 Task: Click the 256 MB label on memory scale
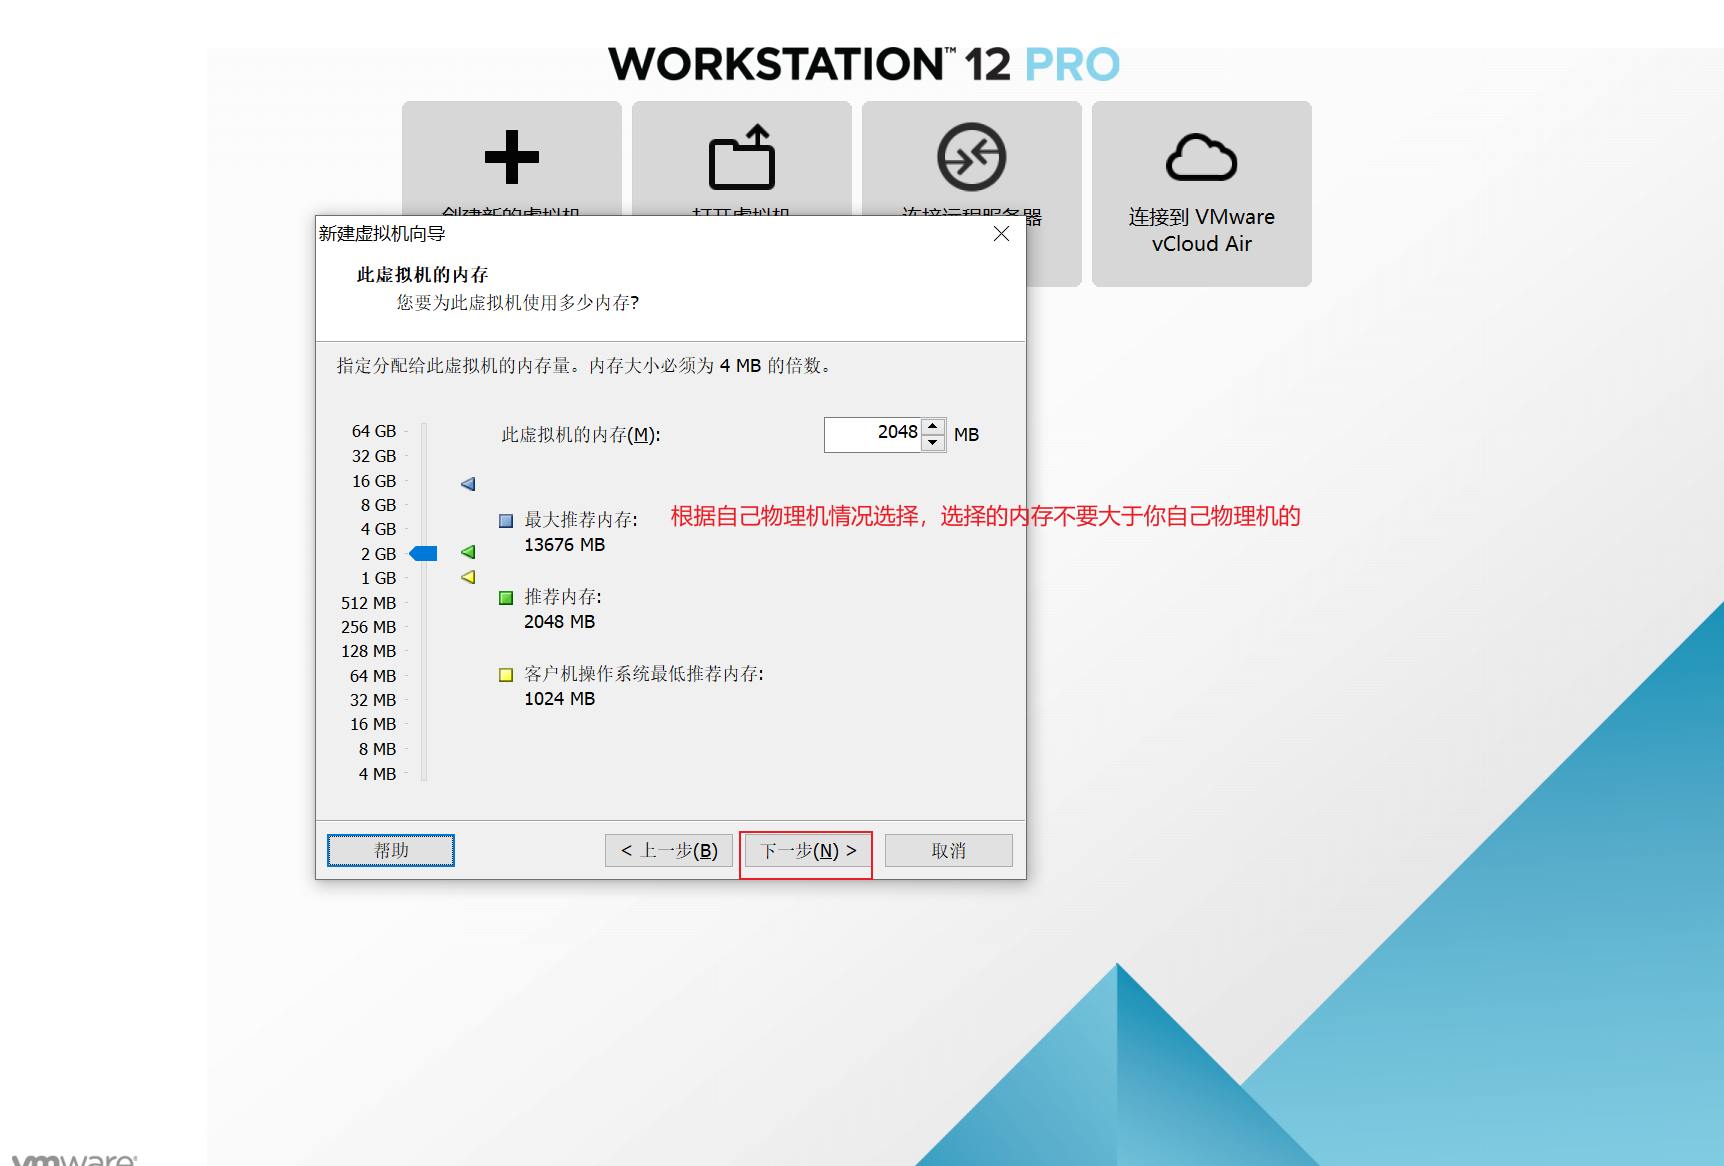[x=368, y=627]
